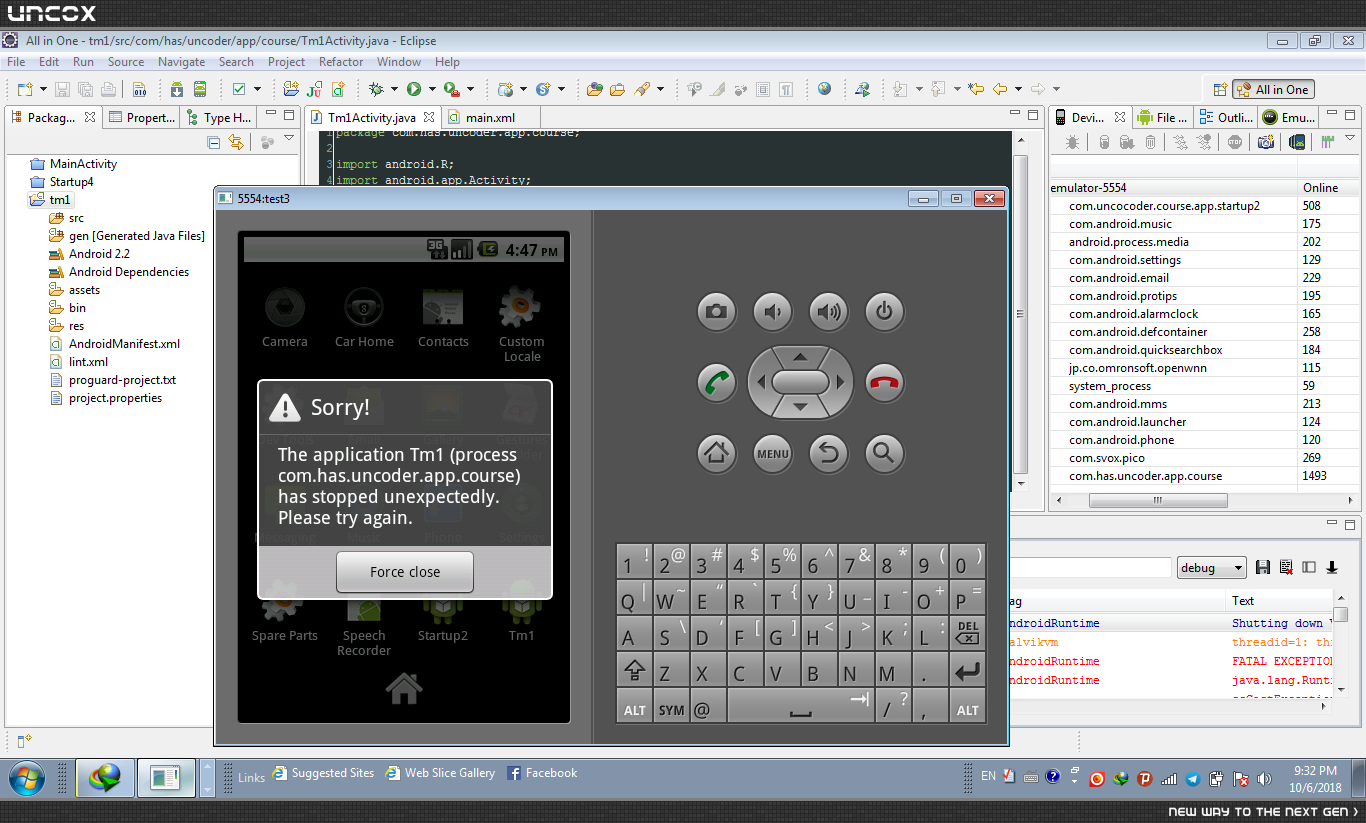Click the emulator back arrow button
1366x823 pixels.
[828, 453]
